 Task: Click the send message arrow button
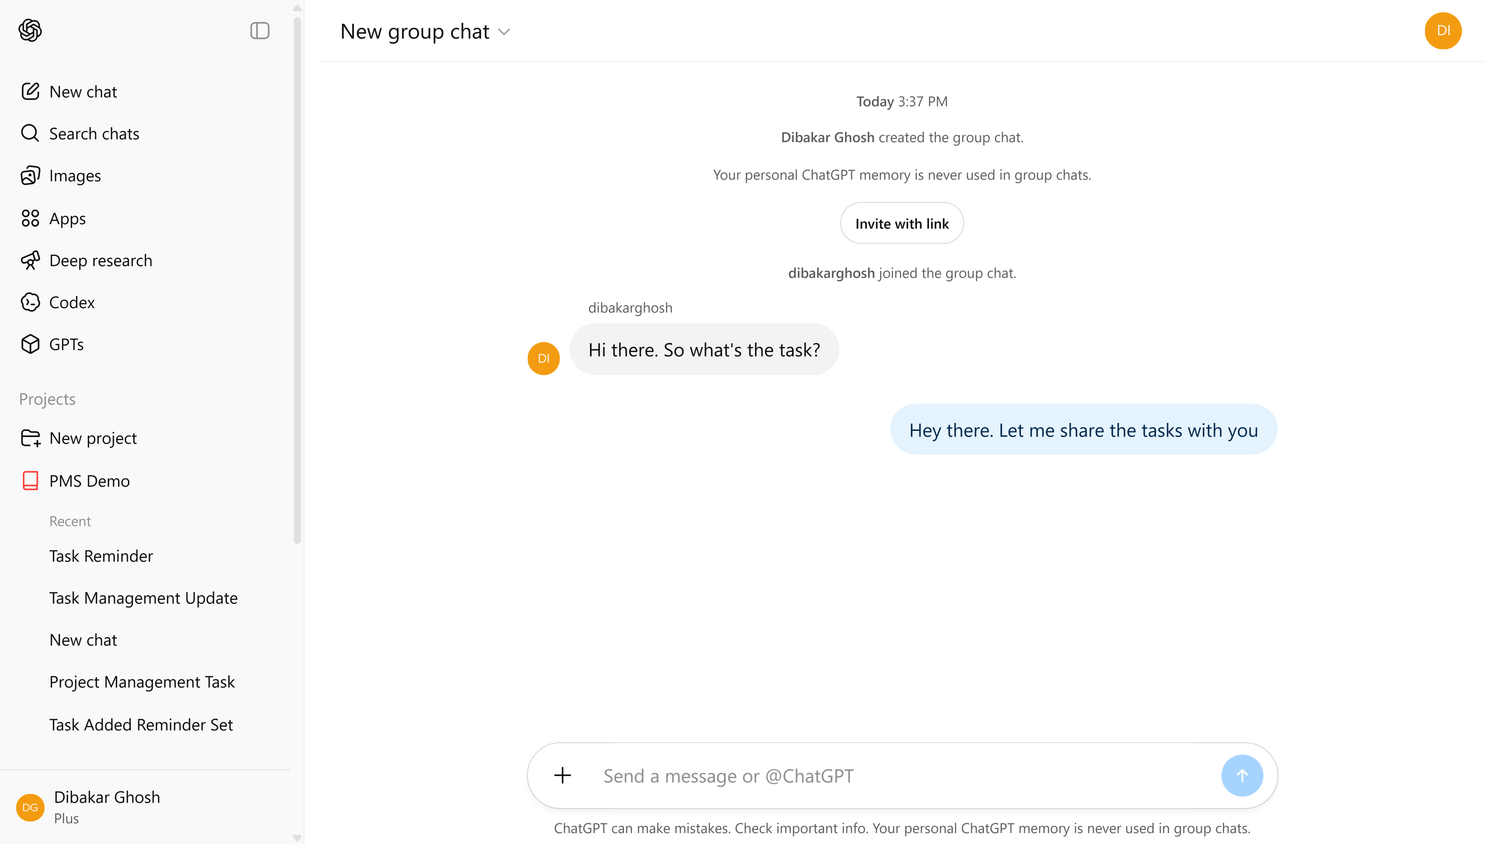(x=1242, y=776)
